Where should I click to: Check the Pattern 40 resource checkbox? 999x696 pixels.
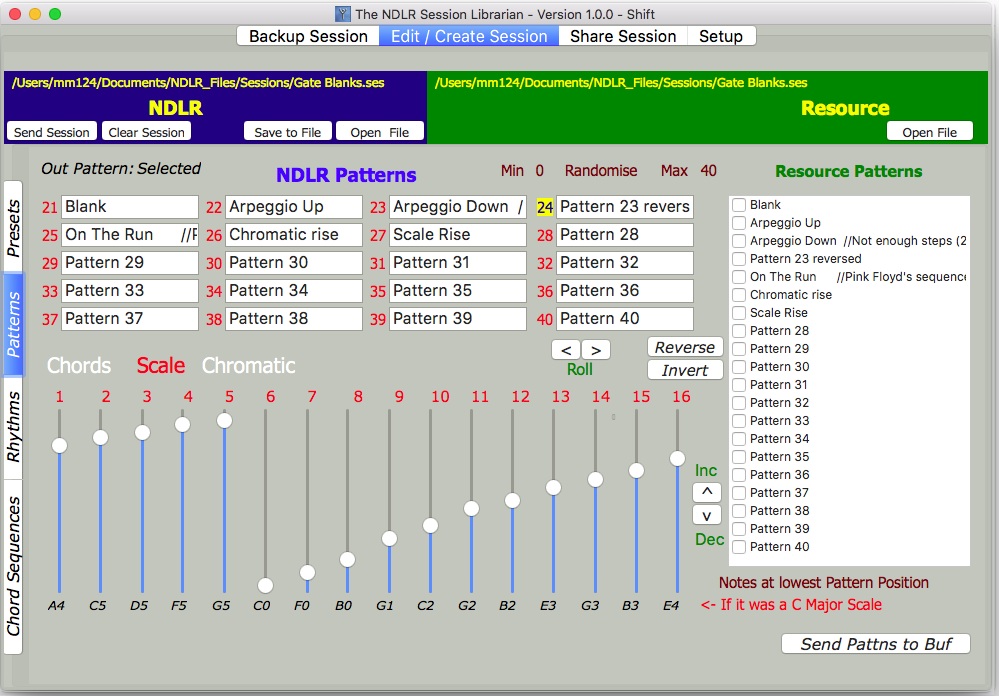(739, 547)
